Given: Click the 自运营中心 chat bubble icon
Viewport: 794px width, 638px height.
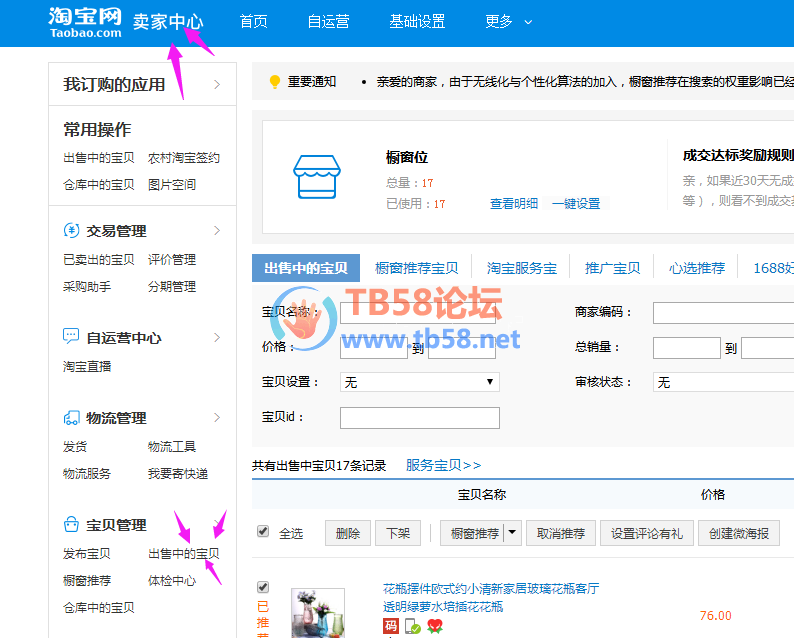Looking at the screenshot, I should (x=71, y=336).
